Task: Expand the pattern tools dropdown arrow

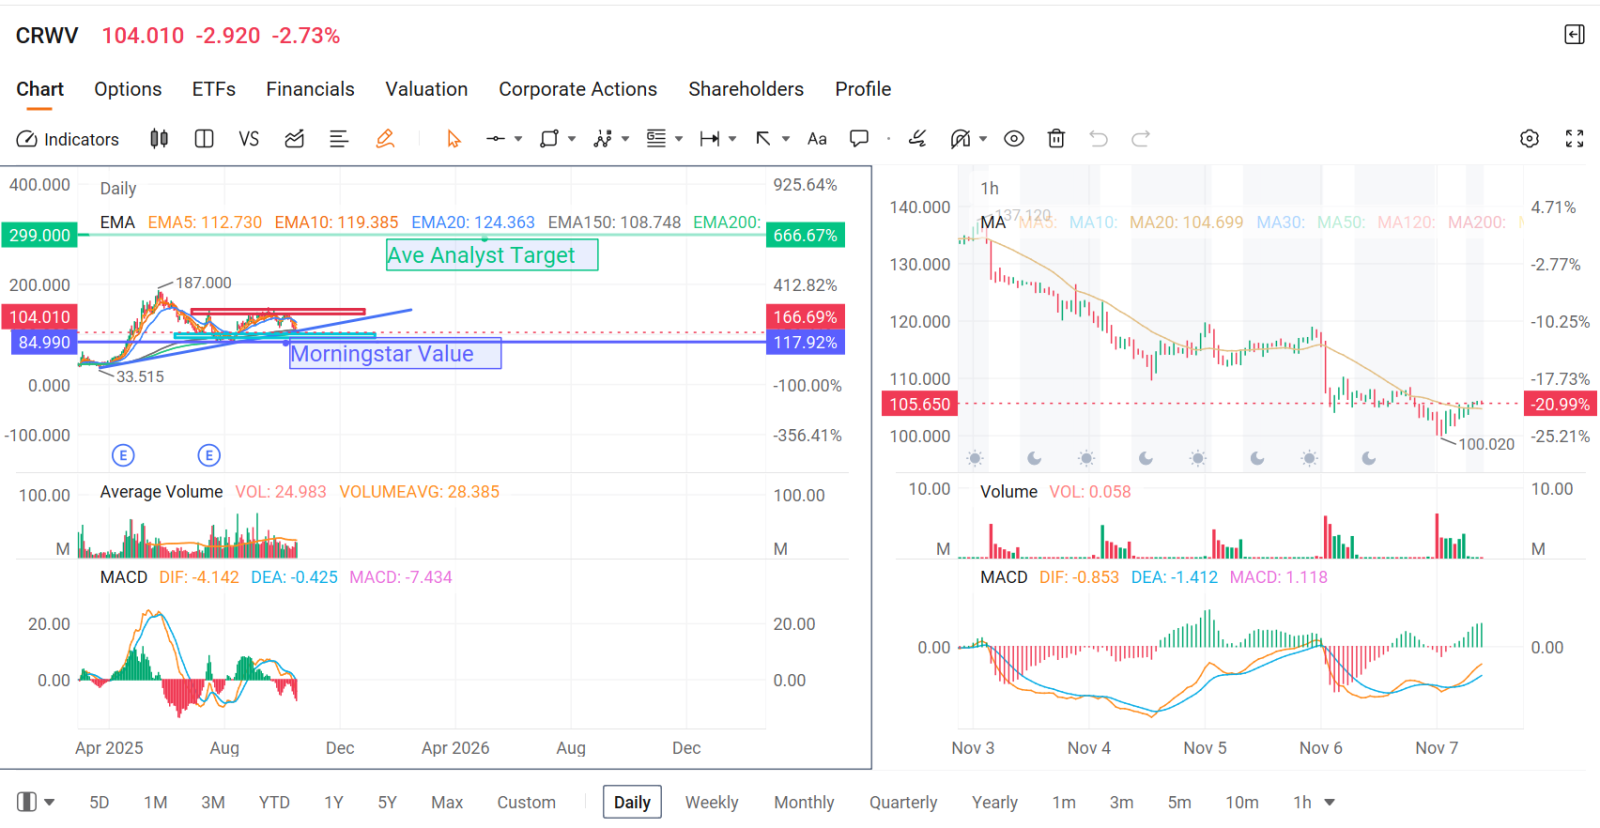Action: [x=625, y=139]
